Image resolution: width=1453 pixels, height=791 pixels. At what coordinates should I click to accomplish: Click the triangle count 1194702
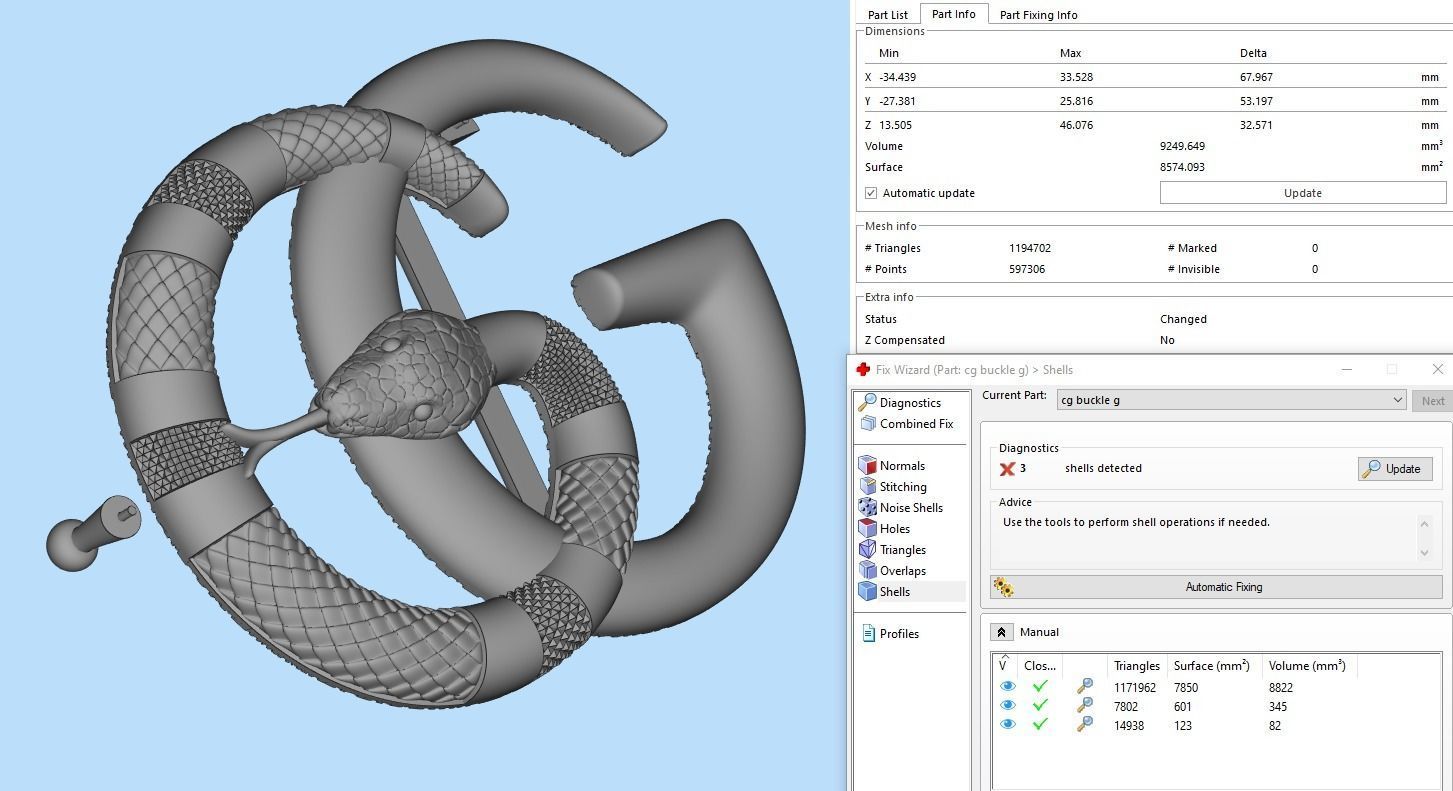click(x=1030, y=248)
